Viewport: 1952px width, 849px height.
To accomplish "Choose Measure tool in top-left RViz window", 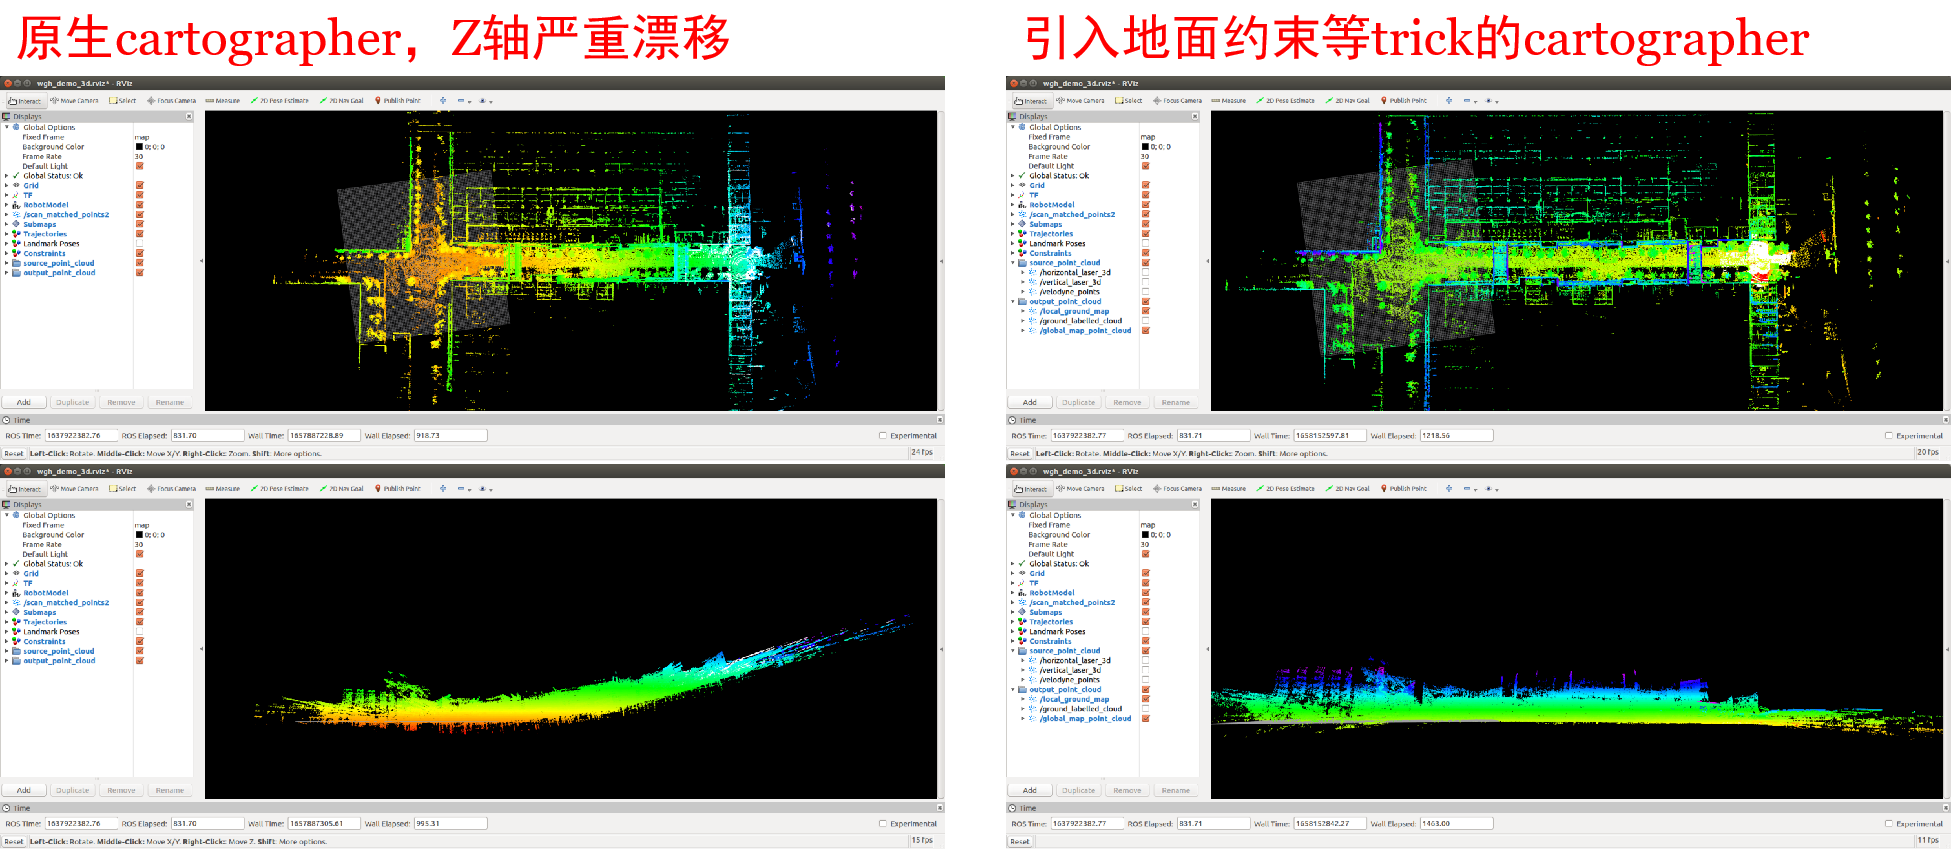I will (x=223, y=101).
